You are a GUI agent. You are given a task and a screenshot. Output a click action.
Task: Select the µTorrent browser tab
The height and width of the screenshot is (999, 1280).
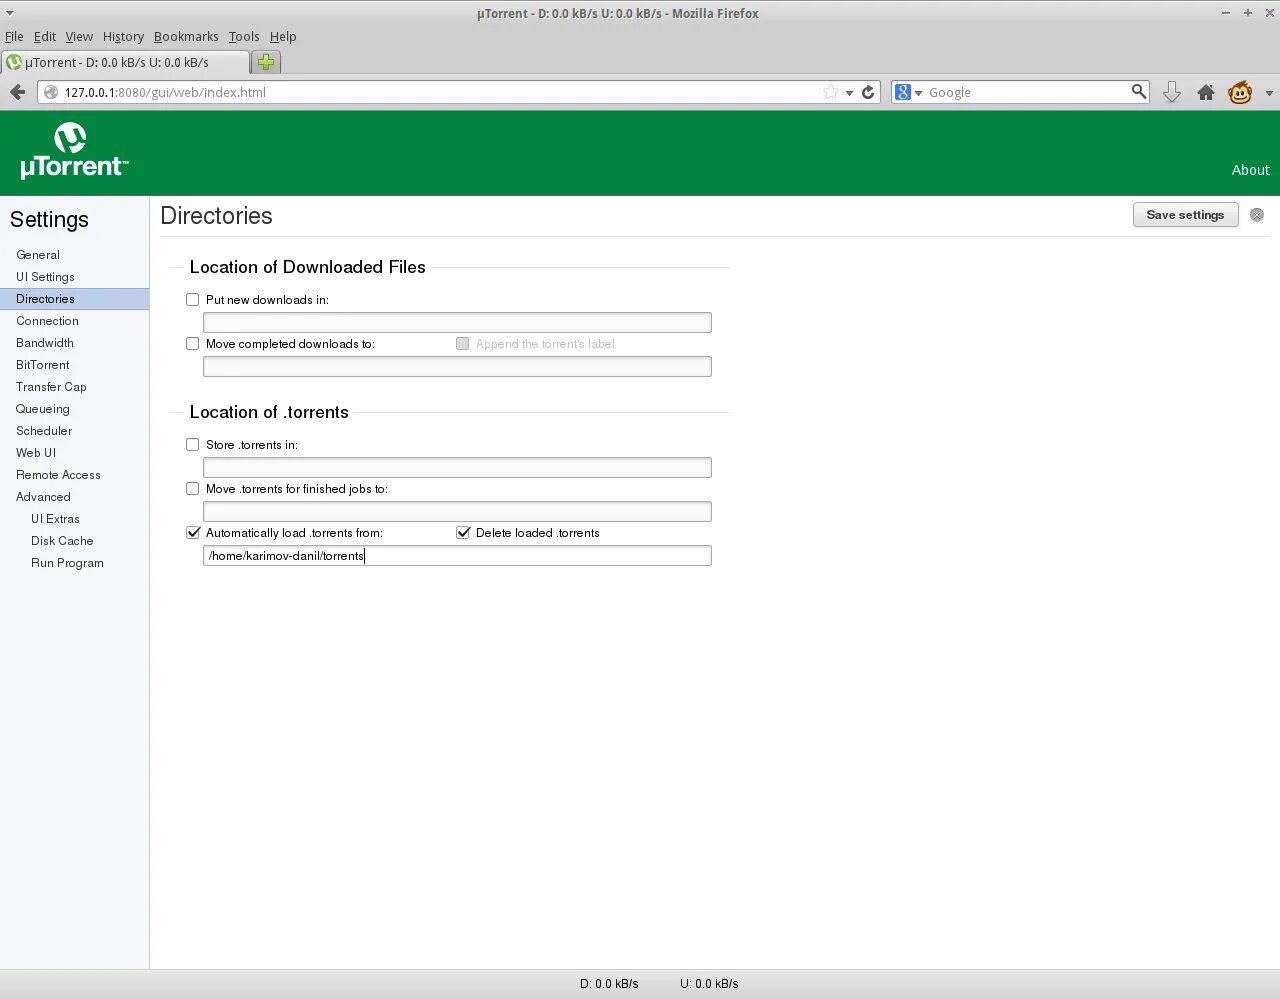[x=125, y=62]
